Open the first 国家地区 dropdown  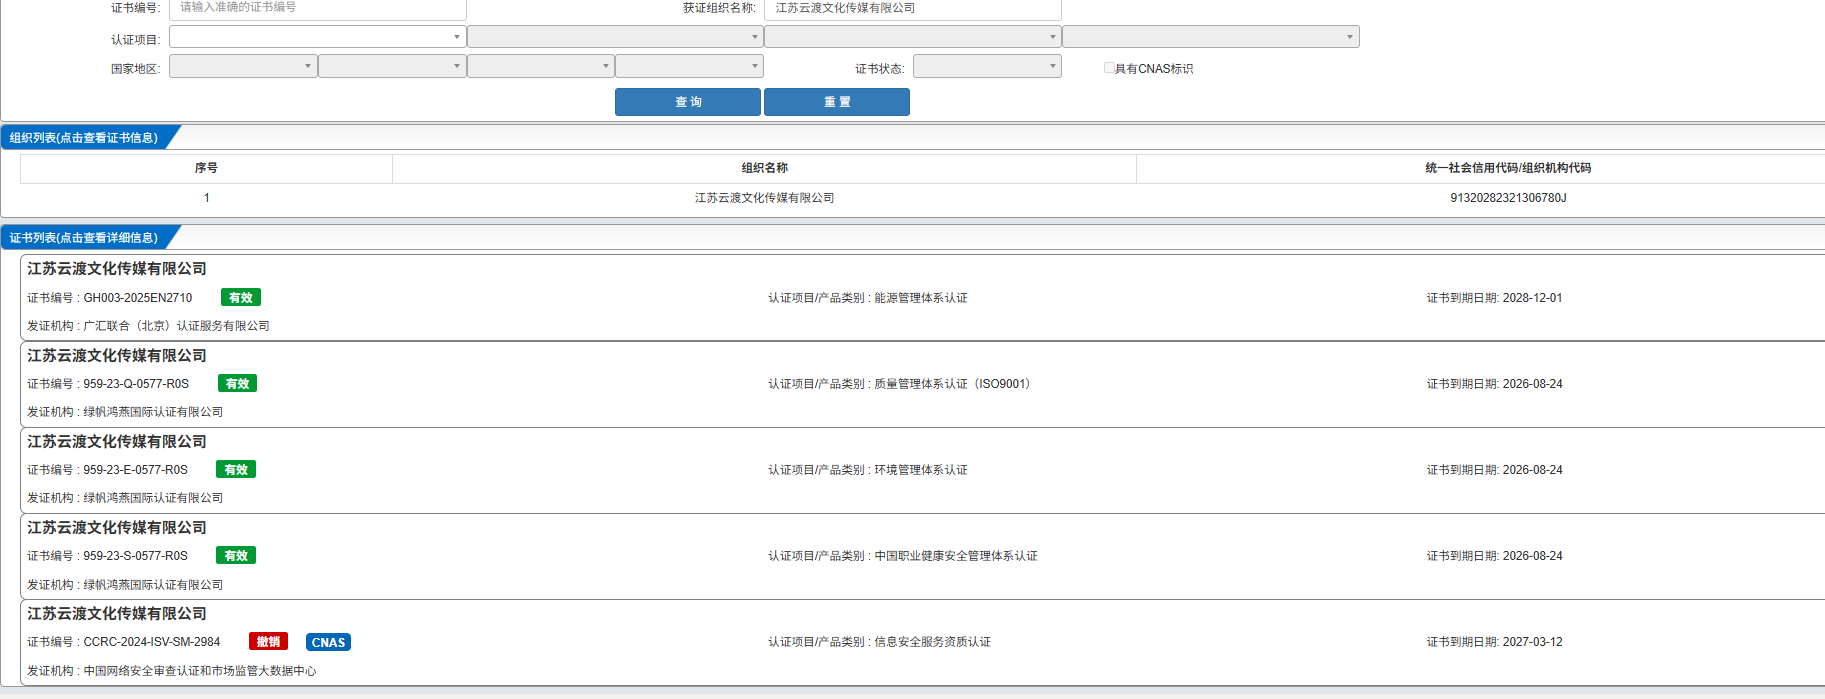point(243,66)
